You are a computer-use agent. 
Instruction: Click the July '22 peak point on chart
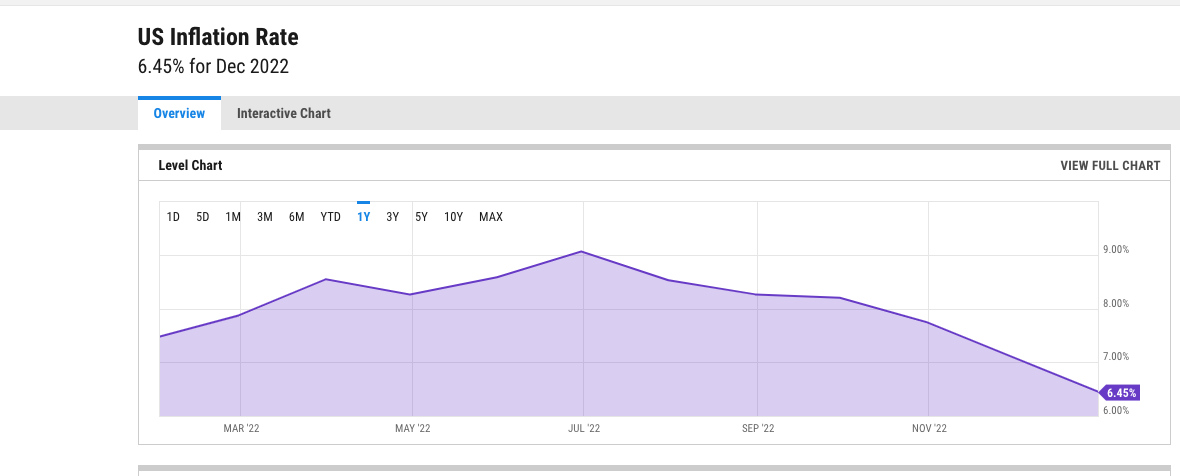click(582, 251)
